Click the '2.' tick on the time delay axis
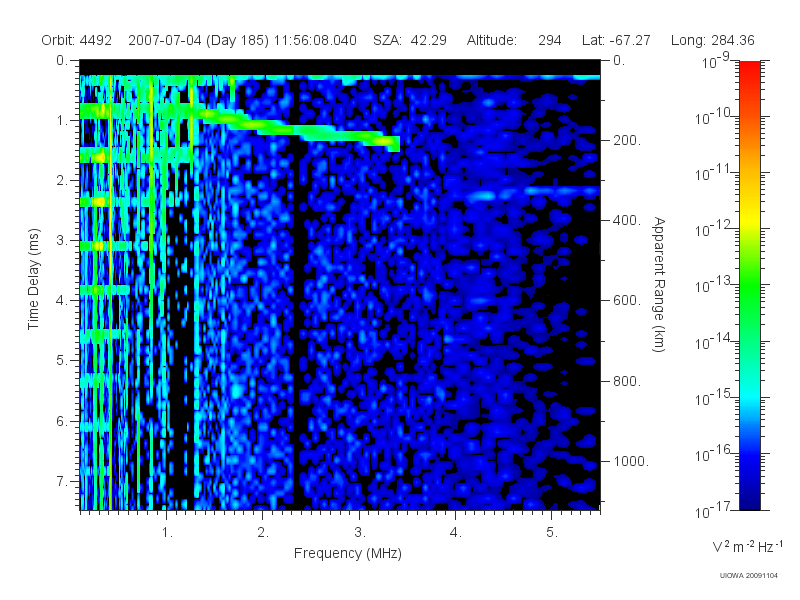The height and width of the screenshot is (600, 800). [x=62, y=181]
